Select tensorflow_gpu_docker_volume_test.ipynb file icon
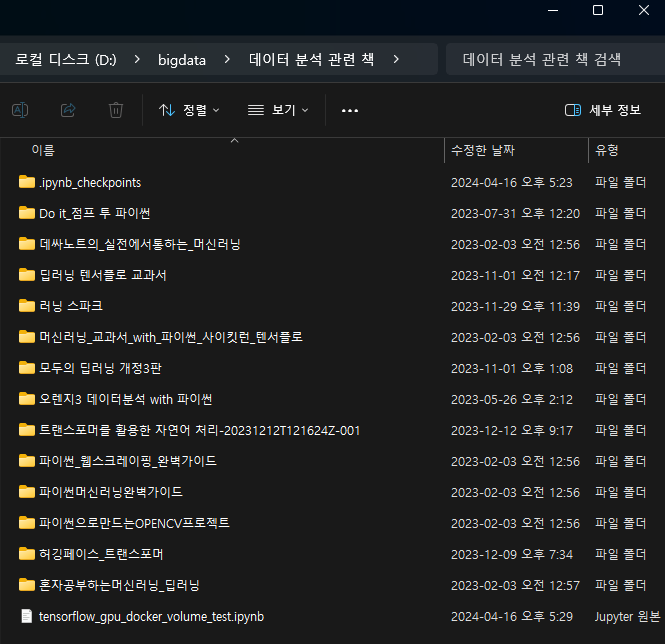This screenshot has width=665, height=644. click(27, 616)
